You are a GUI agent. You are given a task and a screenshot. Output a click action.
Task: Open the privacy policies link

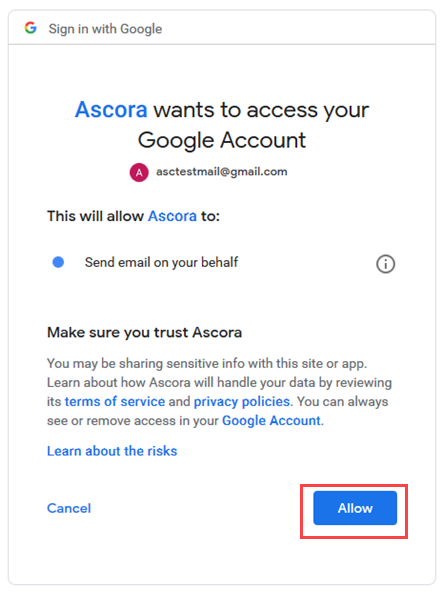click(242, 402)
